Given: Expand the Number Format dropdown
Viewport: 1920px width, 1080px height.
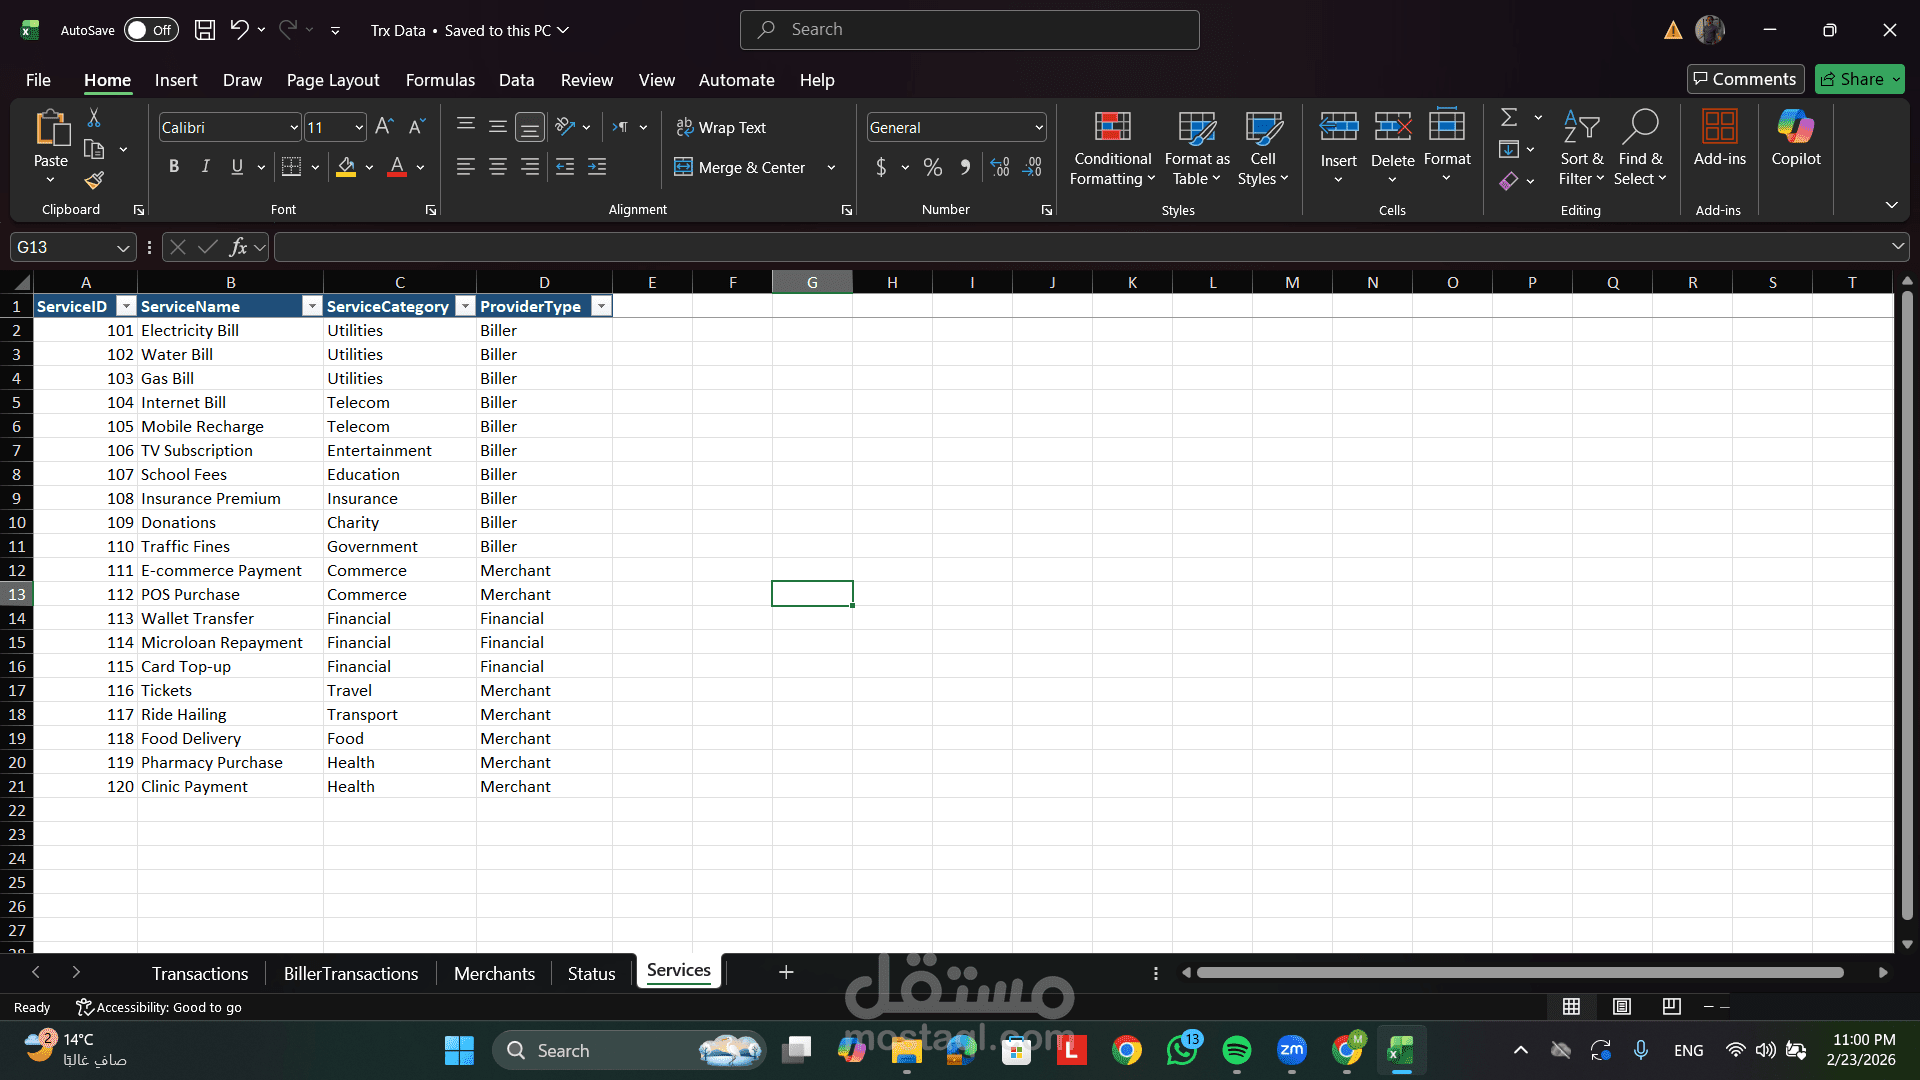Looking at the screenshot, I should [1039, 128].
